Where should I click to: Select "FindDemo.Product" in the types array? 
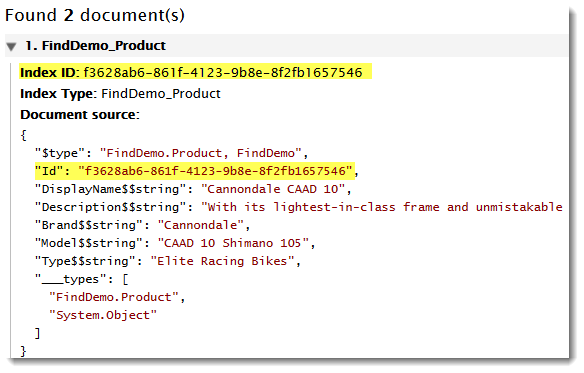(x=114, y=297)
